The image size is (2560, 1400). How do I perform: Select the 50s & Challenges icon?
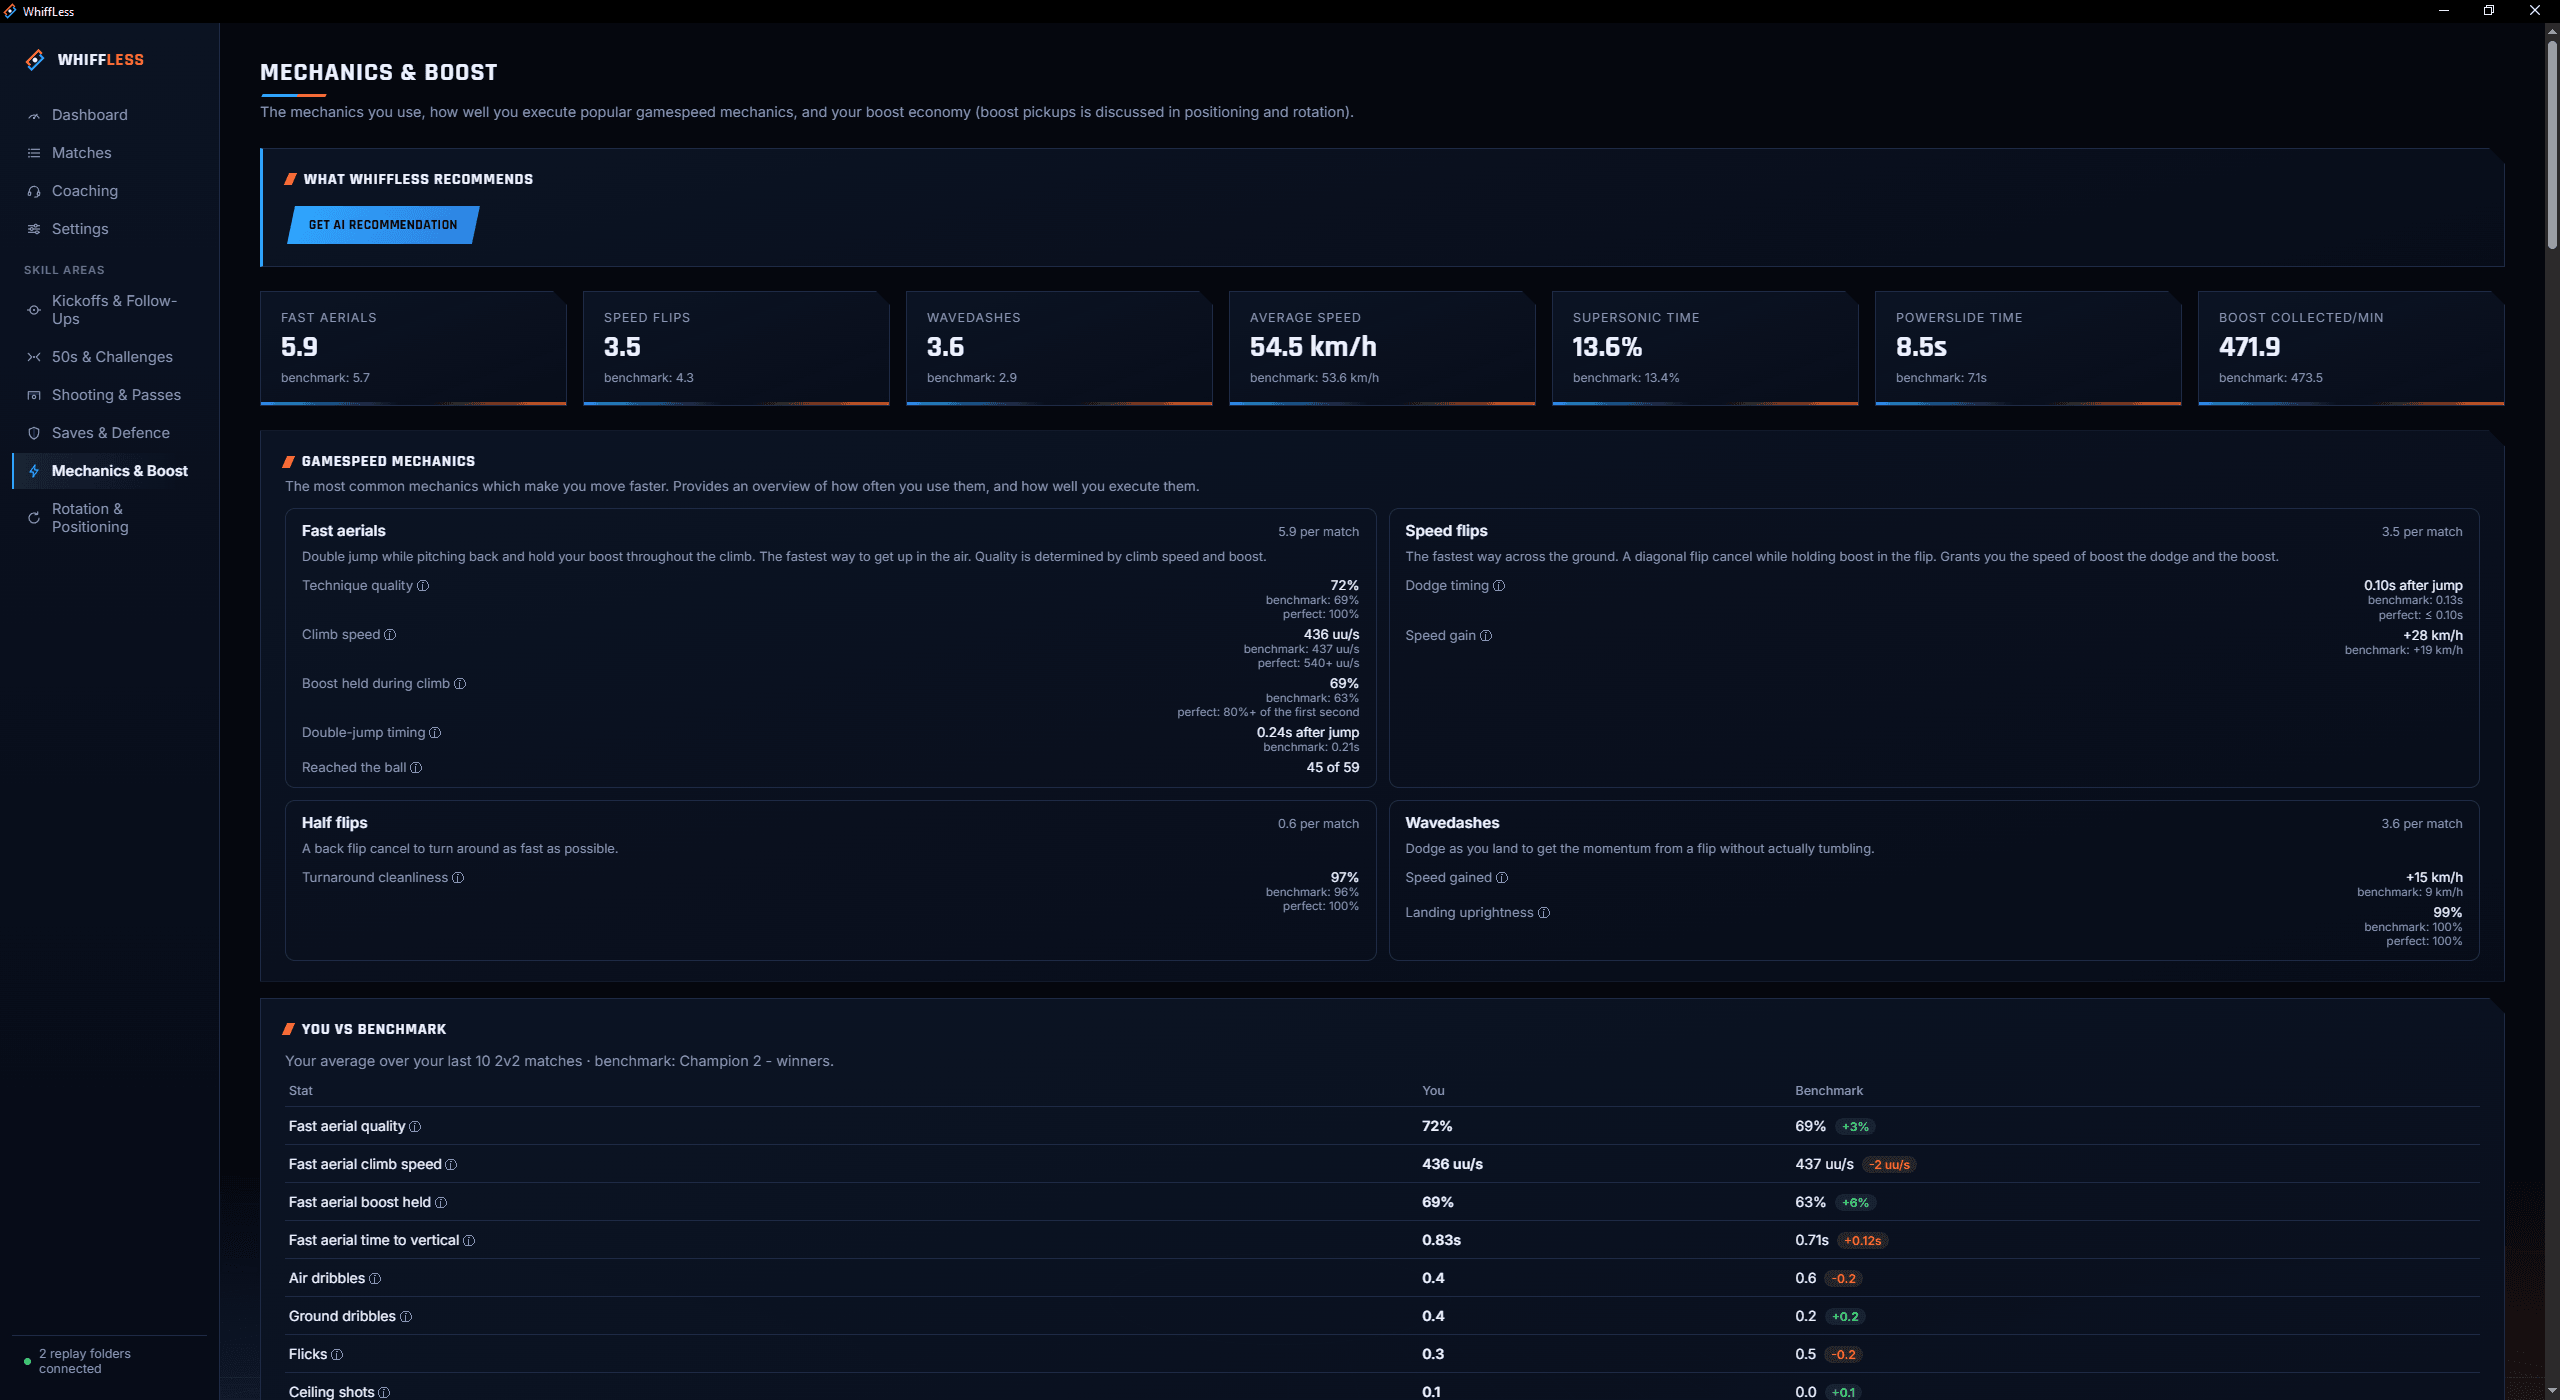click(x=34, y=357)
